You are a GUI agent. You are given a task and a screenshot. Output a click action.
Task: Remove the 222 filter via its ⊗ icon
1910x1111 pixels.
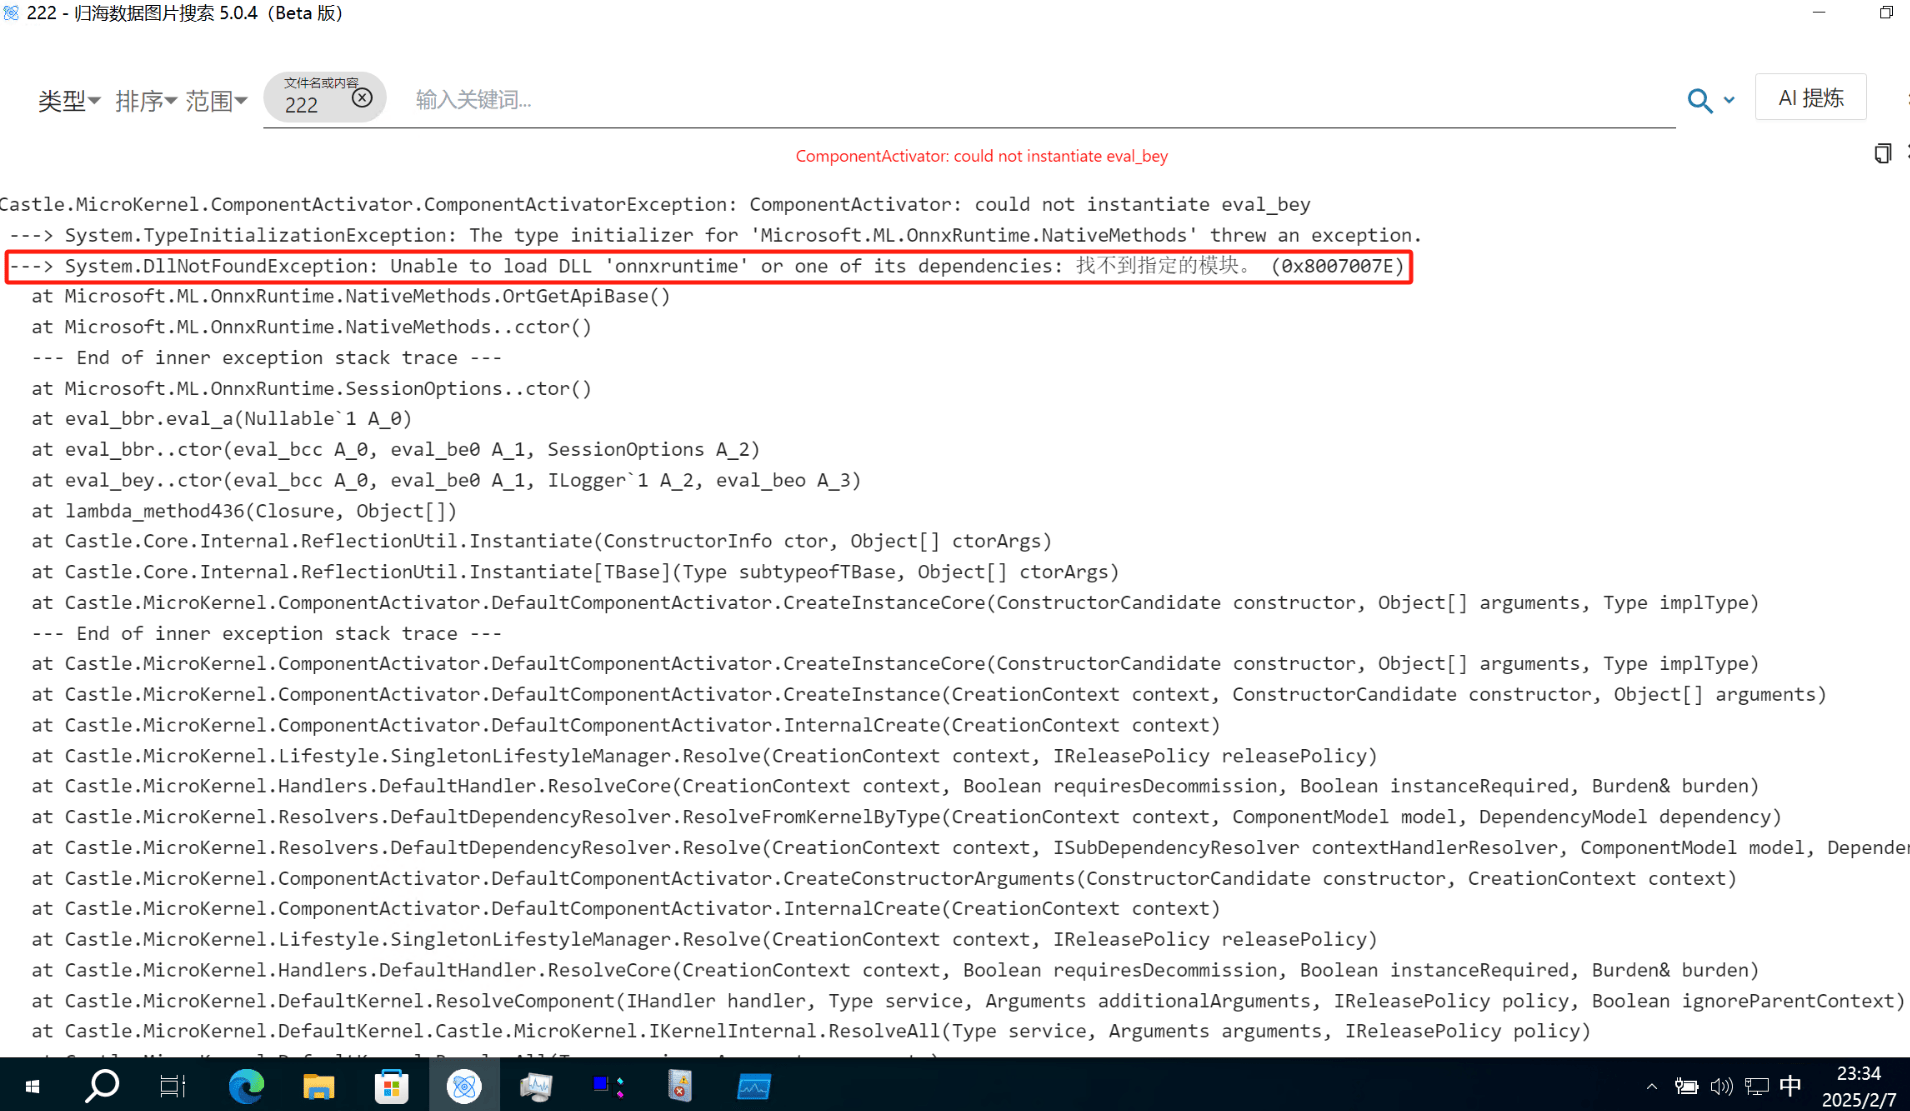pyautogui.click(x=361, y=97)
